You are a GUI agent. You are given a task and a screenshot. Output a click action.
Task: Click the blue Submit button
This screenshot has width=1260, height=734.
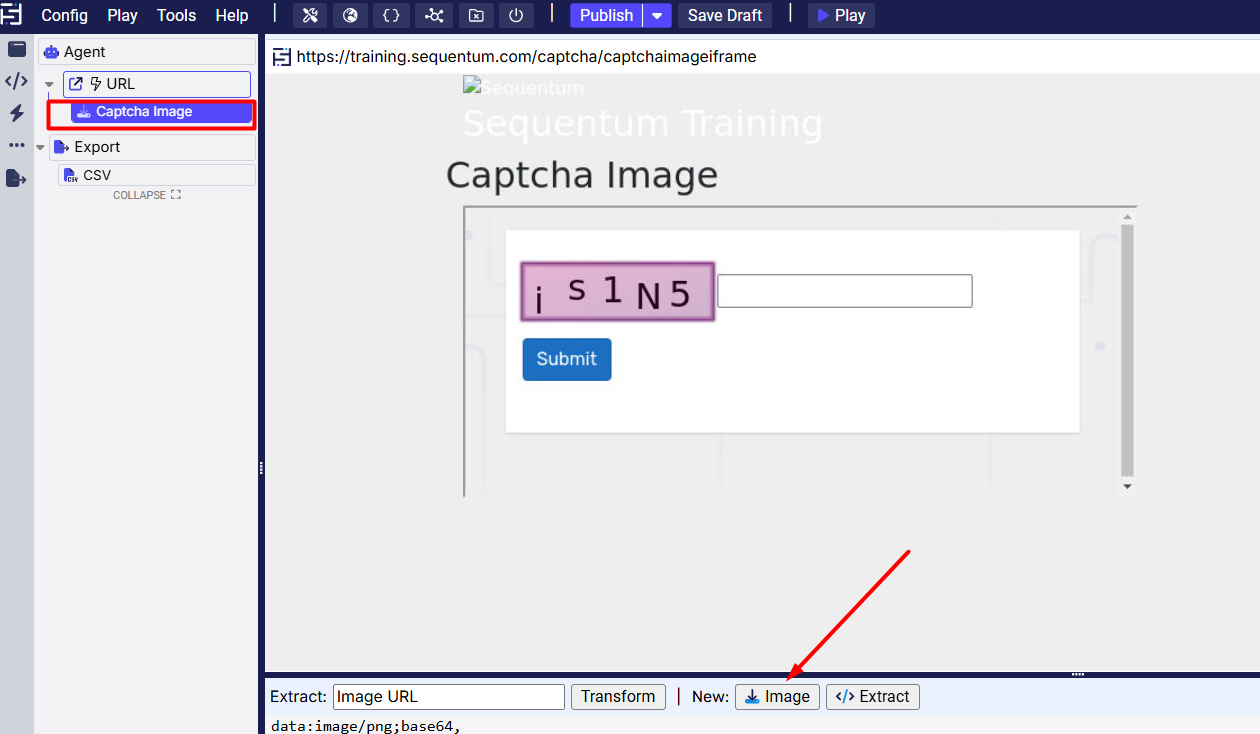point(567,359)
